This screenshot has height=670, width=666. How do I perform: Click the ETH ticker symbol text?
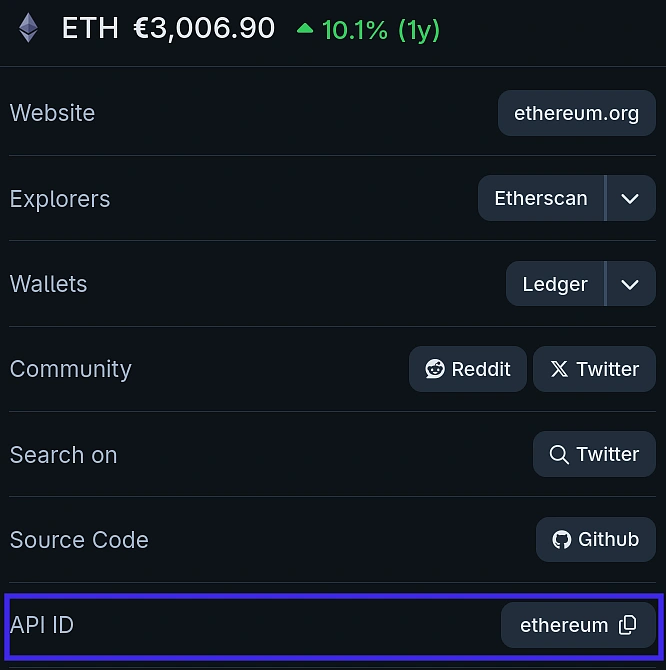[x=90, y=28]
